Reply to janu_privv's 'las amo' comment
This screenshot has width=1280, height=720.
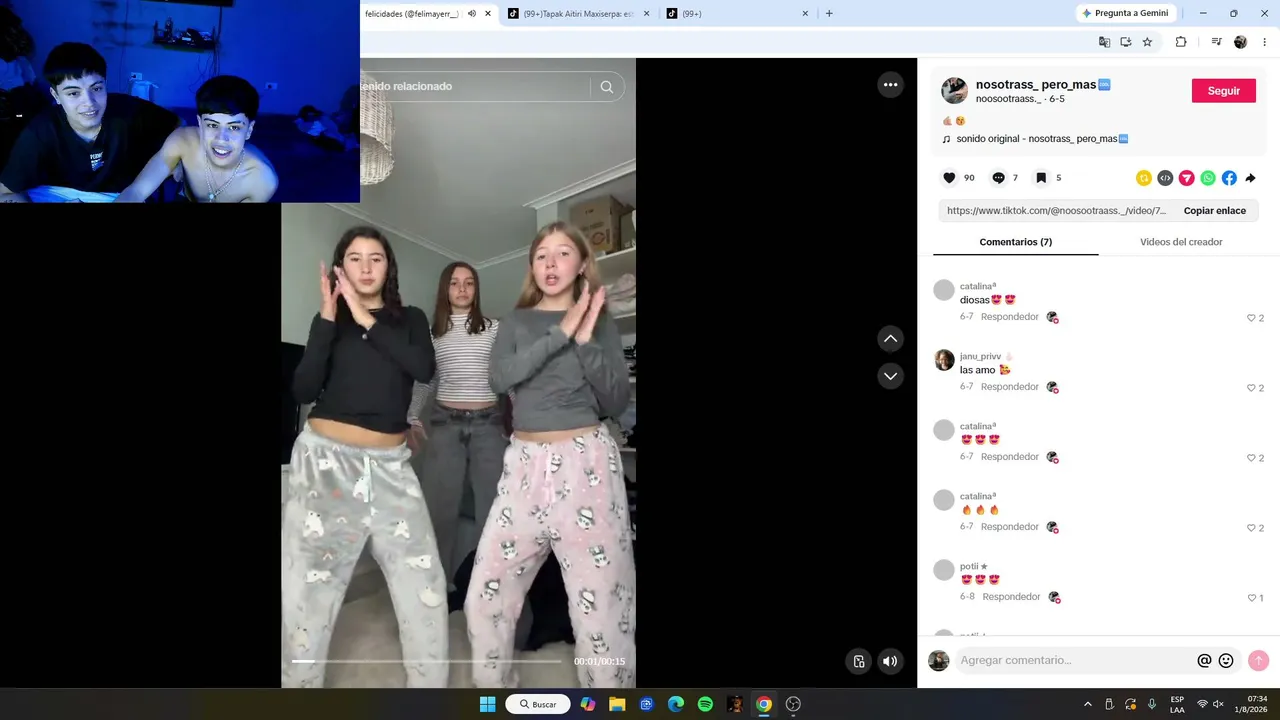coord(1009,387)
